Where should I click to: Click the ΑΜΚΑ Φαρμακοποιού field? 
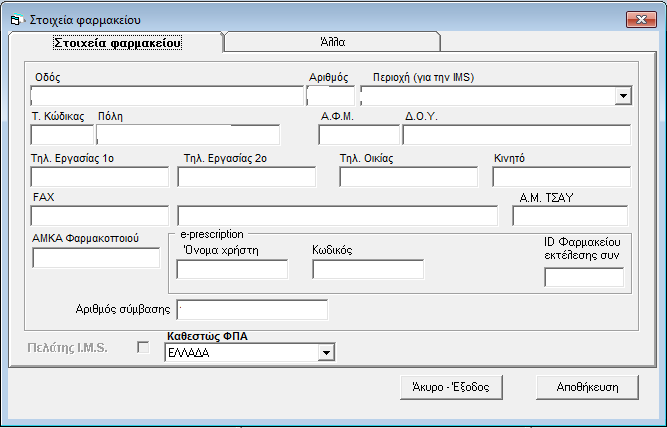[96, 258]
